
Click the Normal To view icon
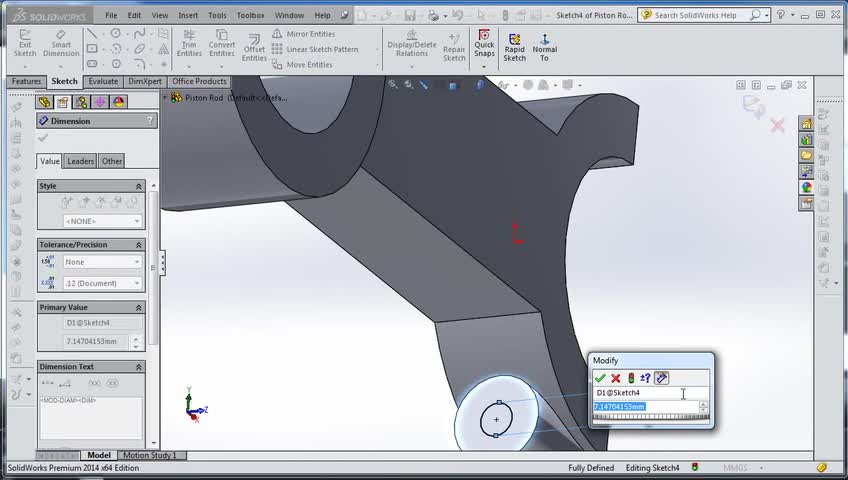tap(545, 47)
